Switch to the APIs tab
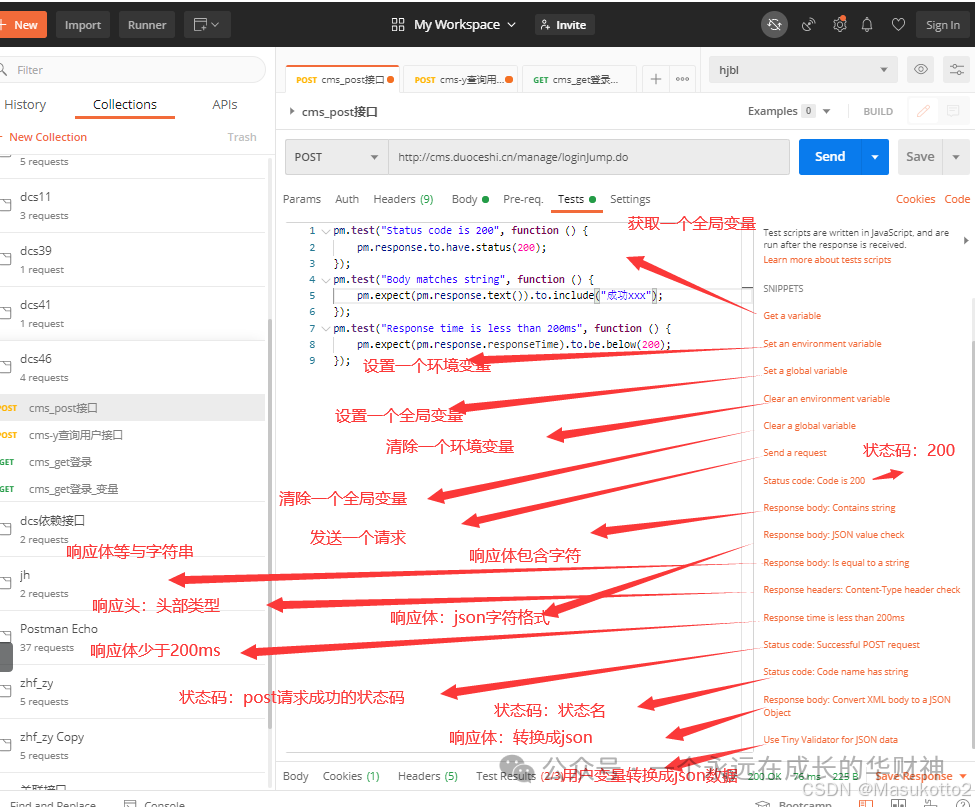 pos(224,104)
